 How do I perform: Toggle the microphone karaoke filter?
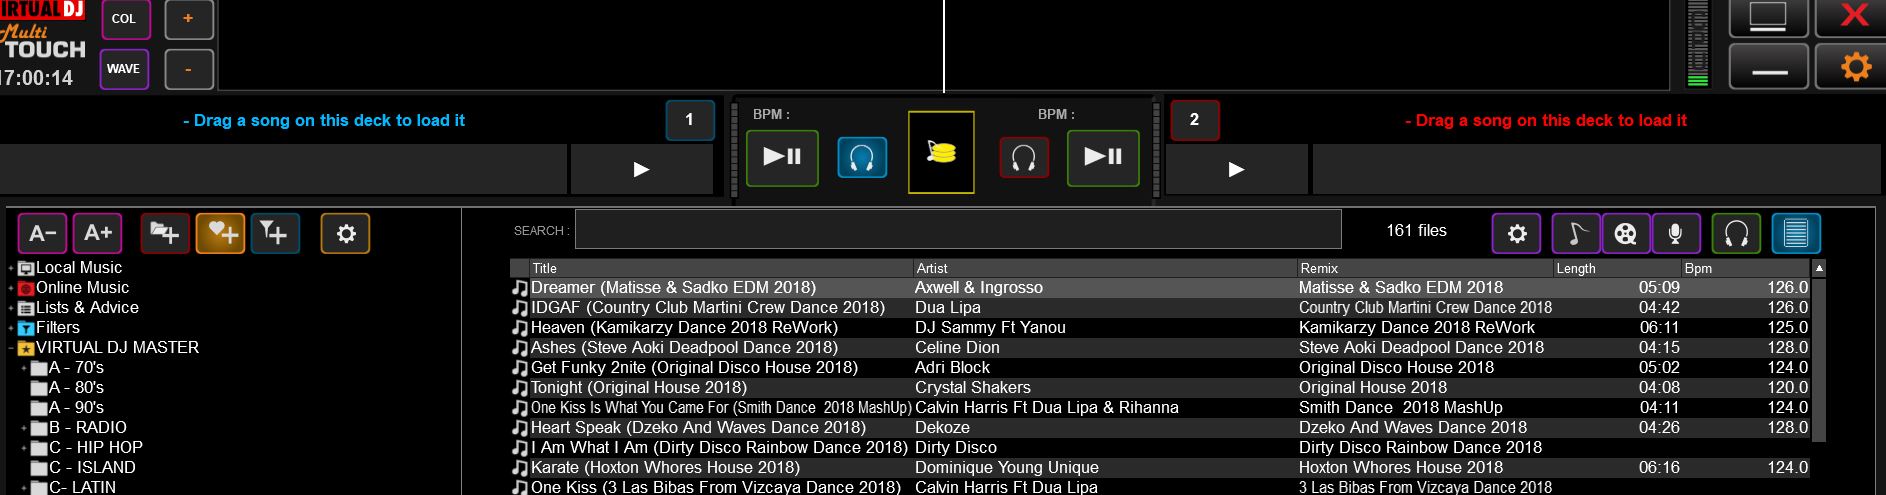click(x=1675, y=233)
